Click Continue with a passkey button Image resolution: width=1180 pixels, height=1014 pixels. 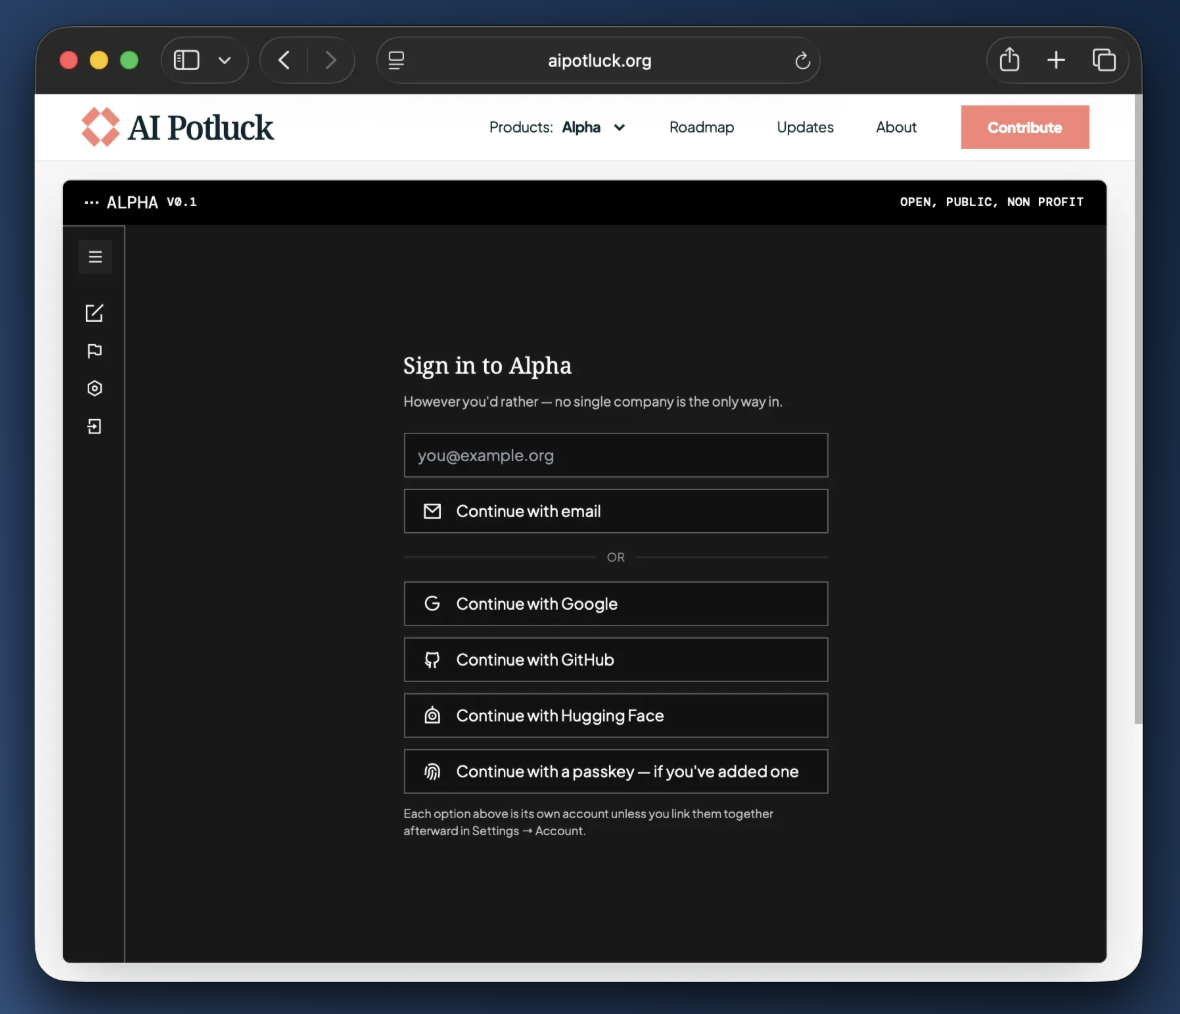pos(616,771)
